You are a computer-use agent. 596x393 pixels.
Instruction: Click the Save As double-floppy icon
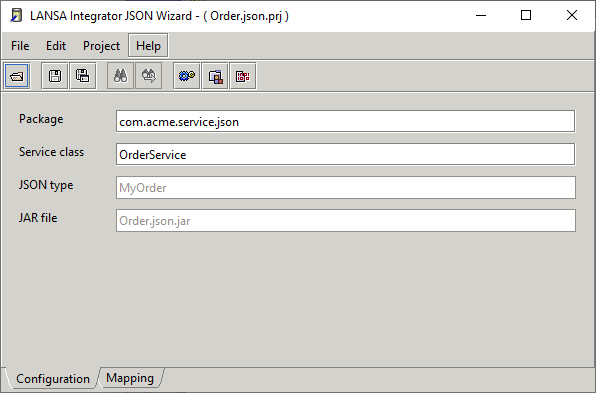coord(83,76)
